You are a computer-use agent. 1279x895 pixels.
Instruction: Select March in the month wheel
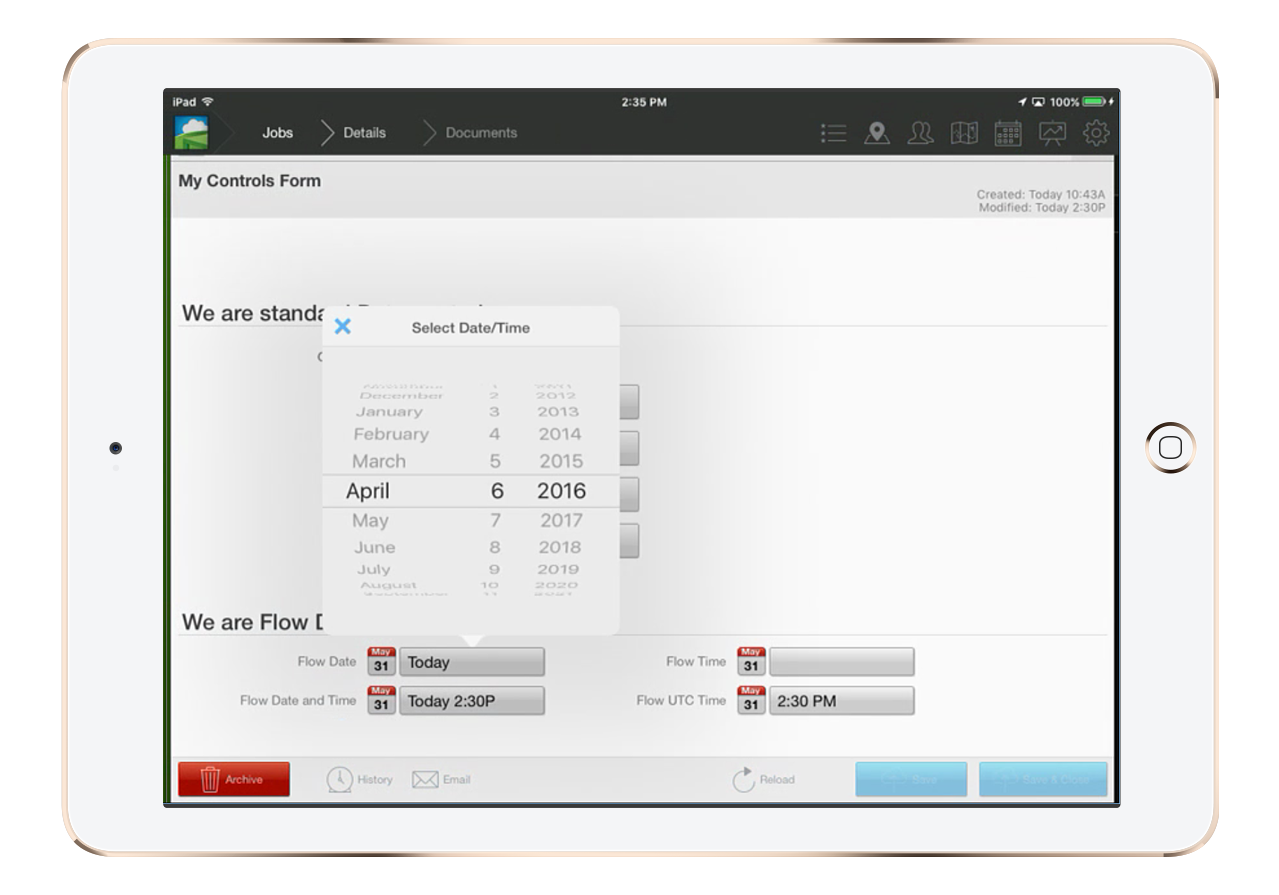tap(379, 461)
